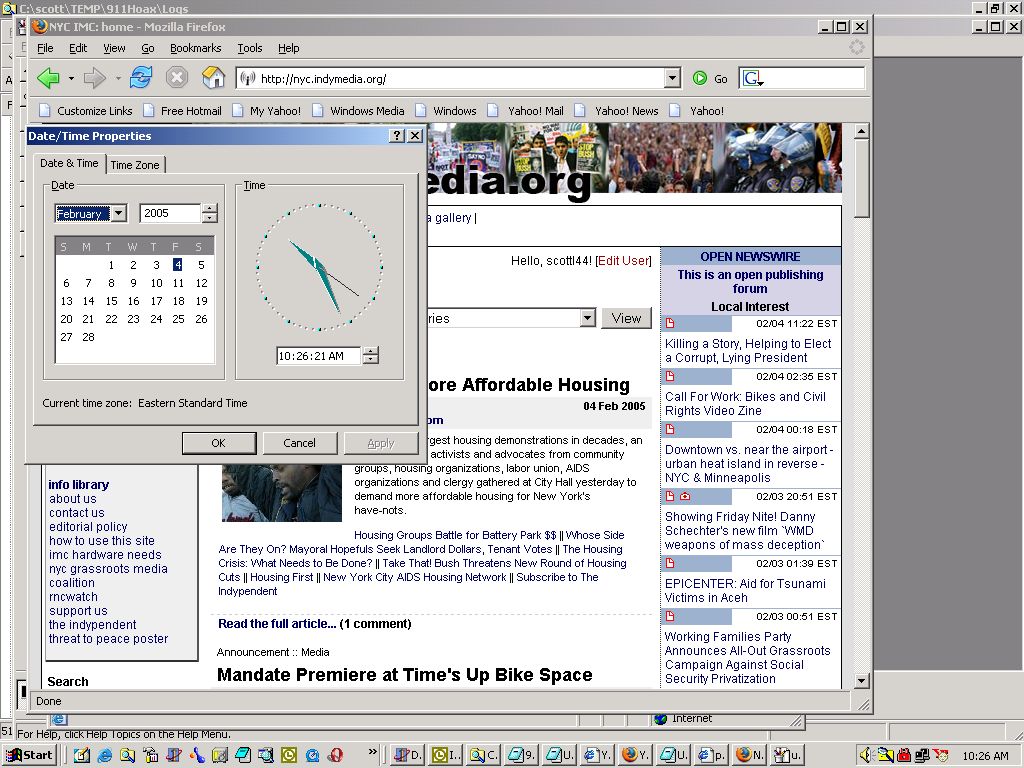Open the Bookmarks menu
The image size is (1024, 768).
[x=195, y=48]
